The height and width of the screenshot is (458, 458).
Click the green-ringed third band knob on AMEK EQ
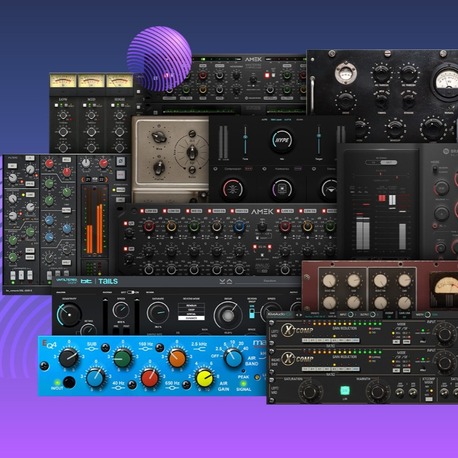(194, 226)
